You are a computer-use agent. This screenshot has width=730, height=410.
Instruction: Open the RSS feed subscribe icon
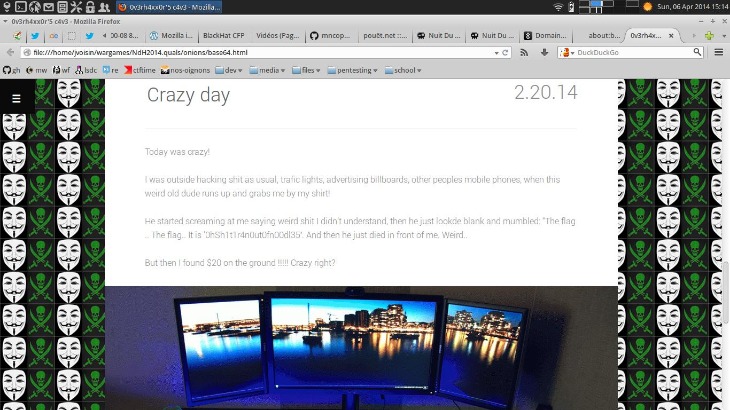(x=524, y=53)
